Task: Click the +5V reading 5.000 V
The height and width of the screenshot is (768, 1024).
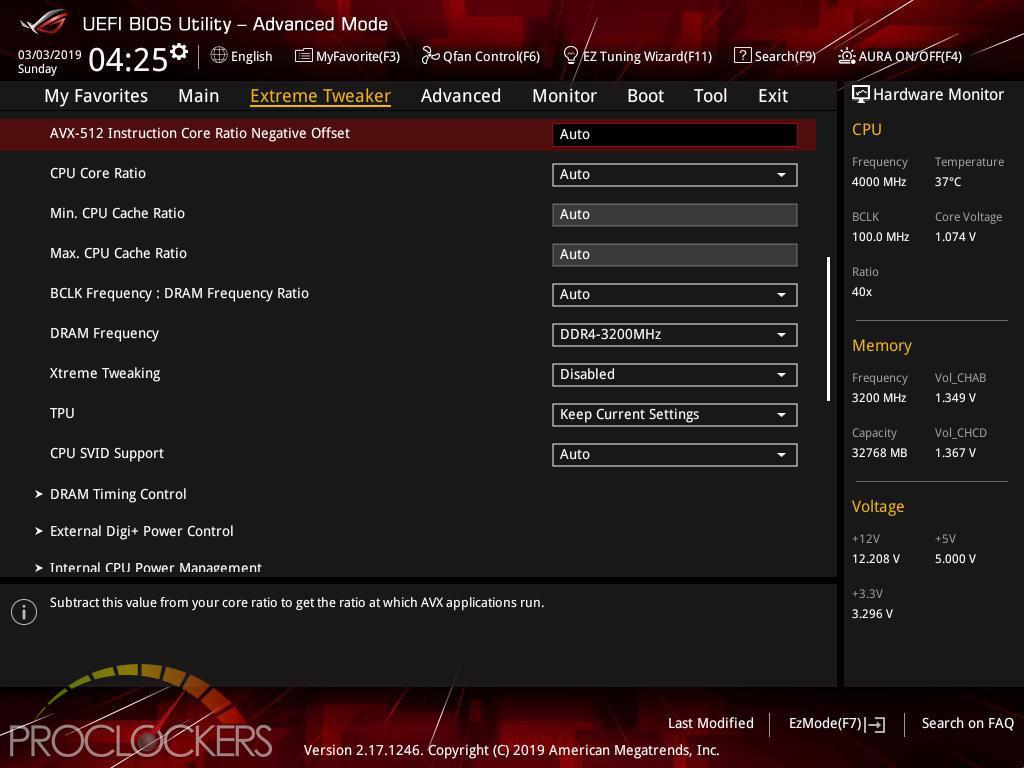Action: [x=955, y=559]
